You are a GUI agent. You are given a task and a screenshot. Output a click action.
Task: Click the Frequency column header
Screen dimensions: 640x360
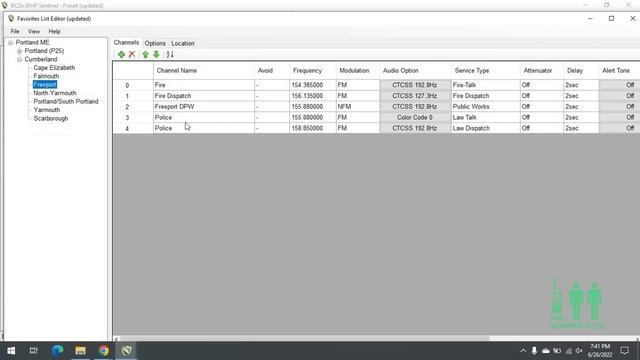tap(313, 71)
